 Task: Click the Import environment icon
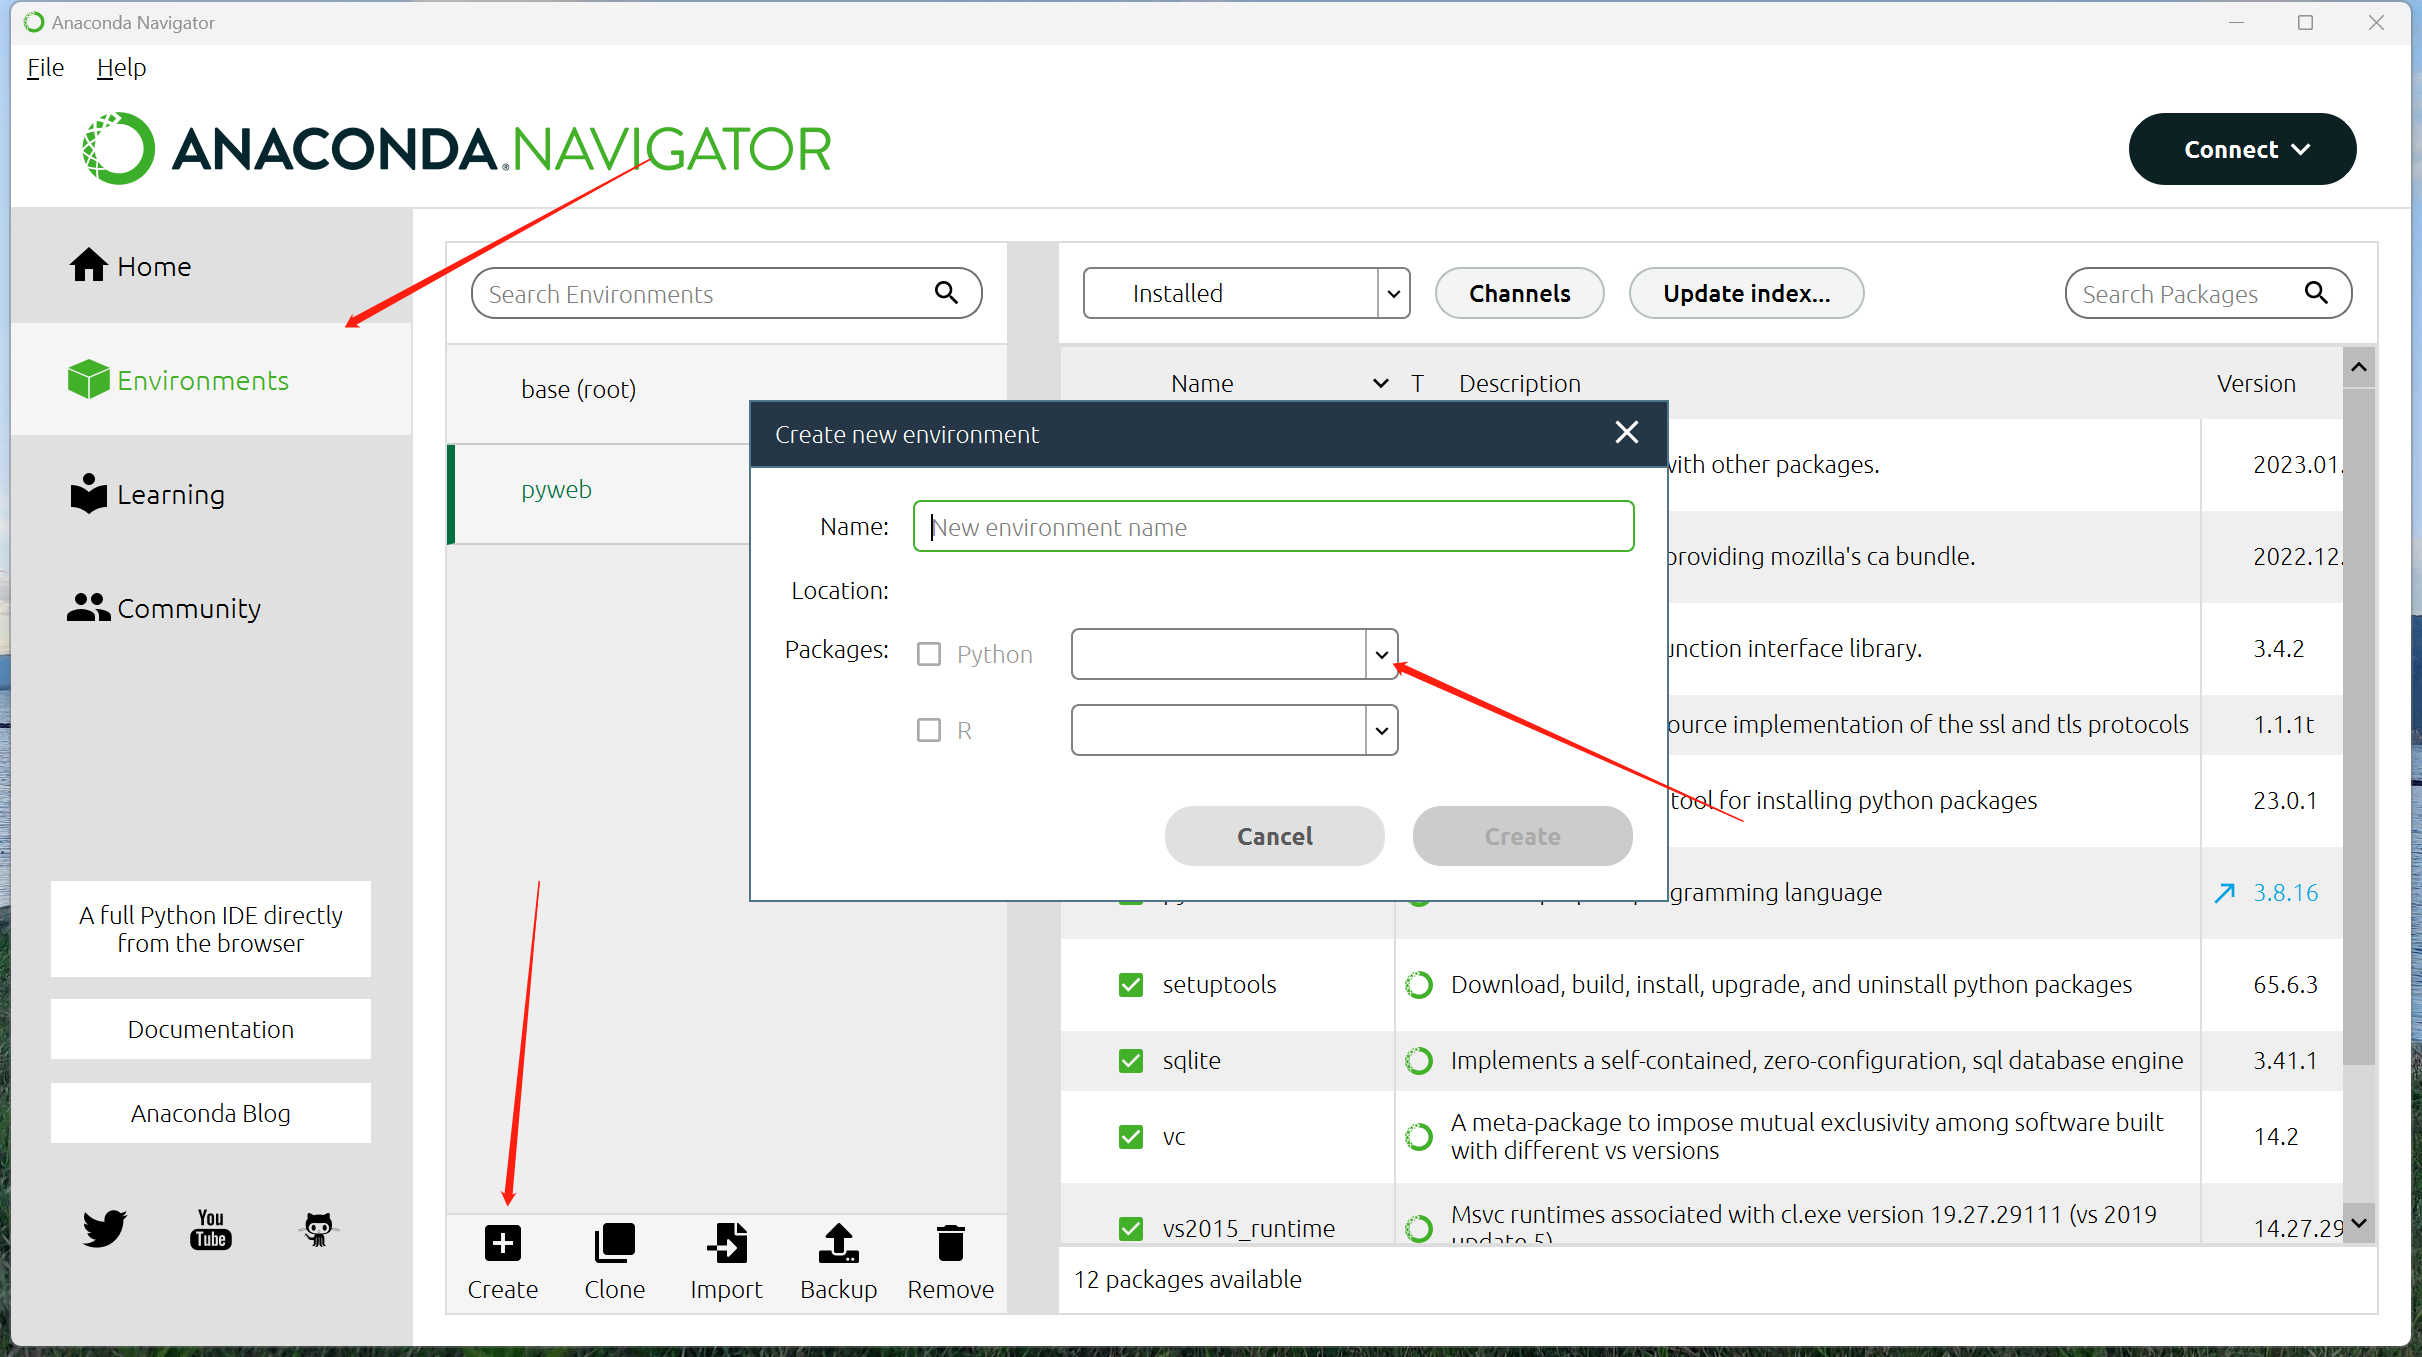pos(727,1243)
